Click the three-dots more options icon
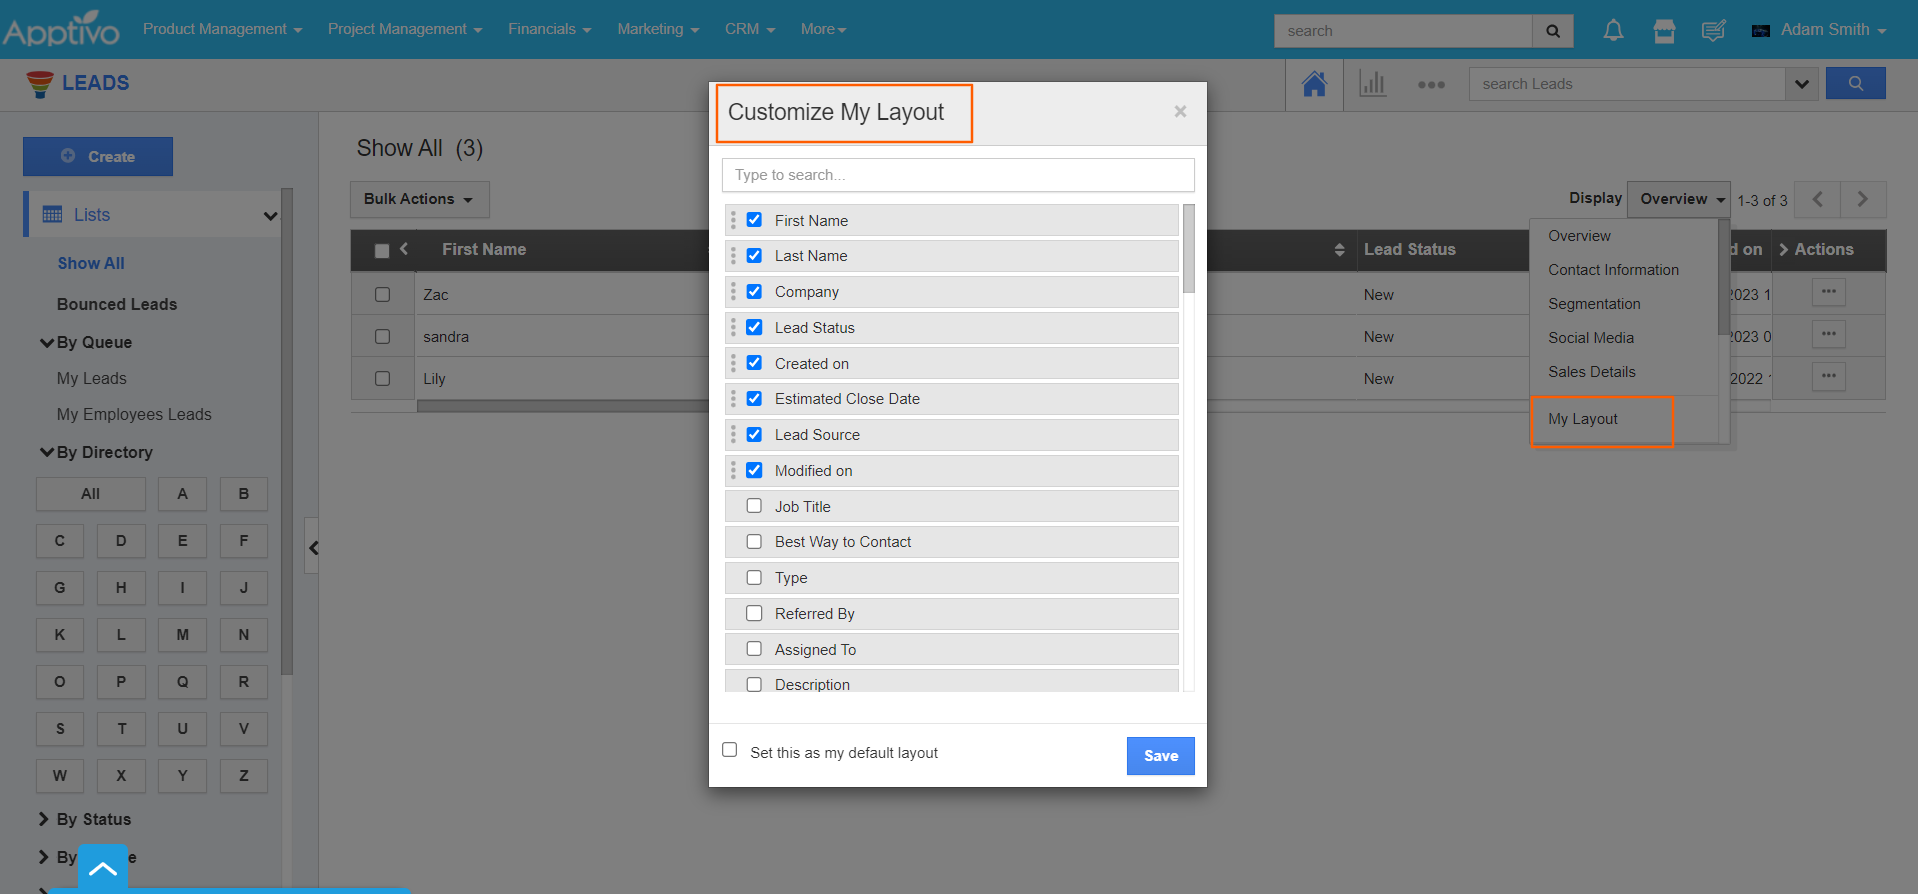1918x894 pixels. pyautogui.click(x=1431, y=85)
